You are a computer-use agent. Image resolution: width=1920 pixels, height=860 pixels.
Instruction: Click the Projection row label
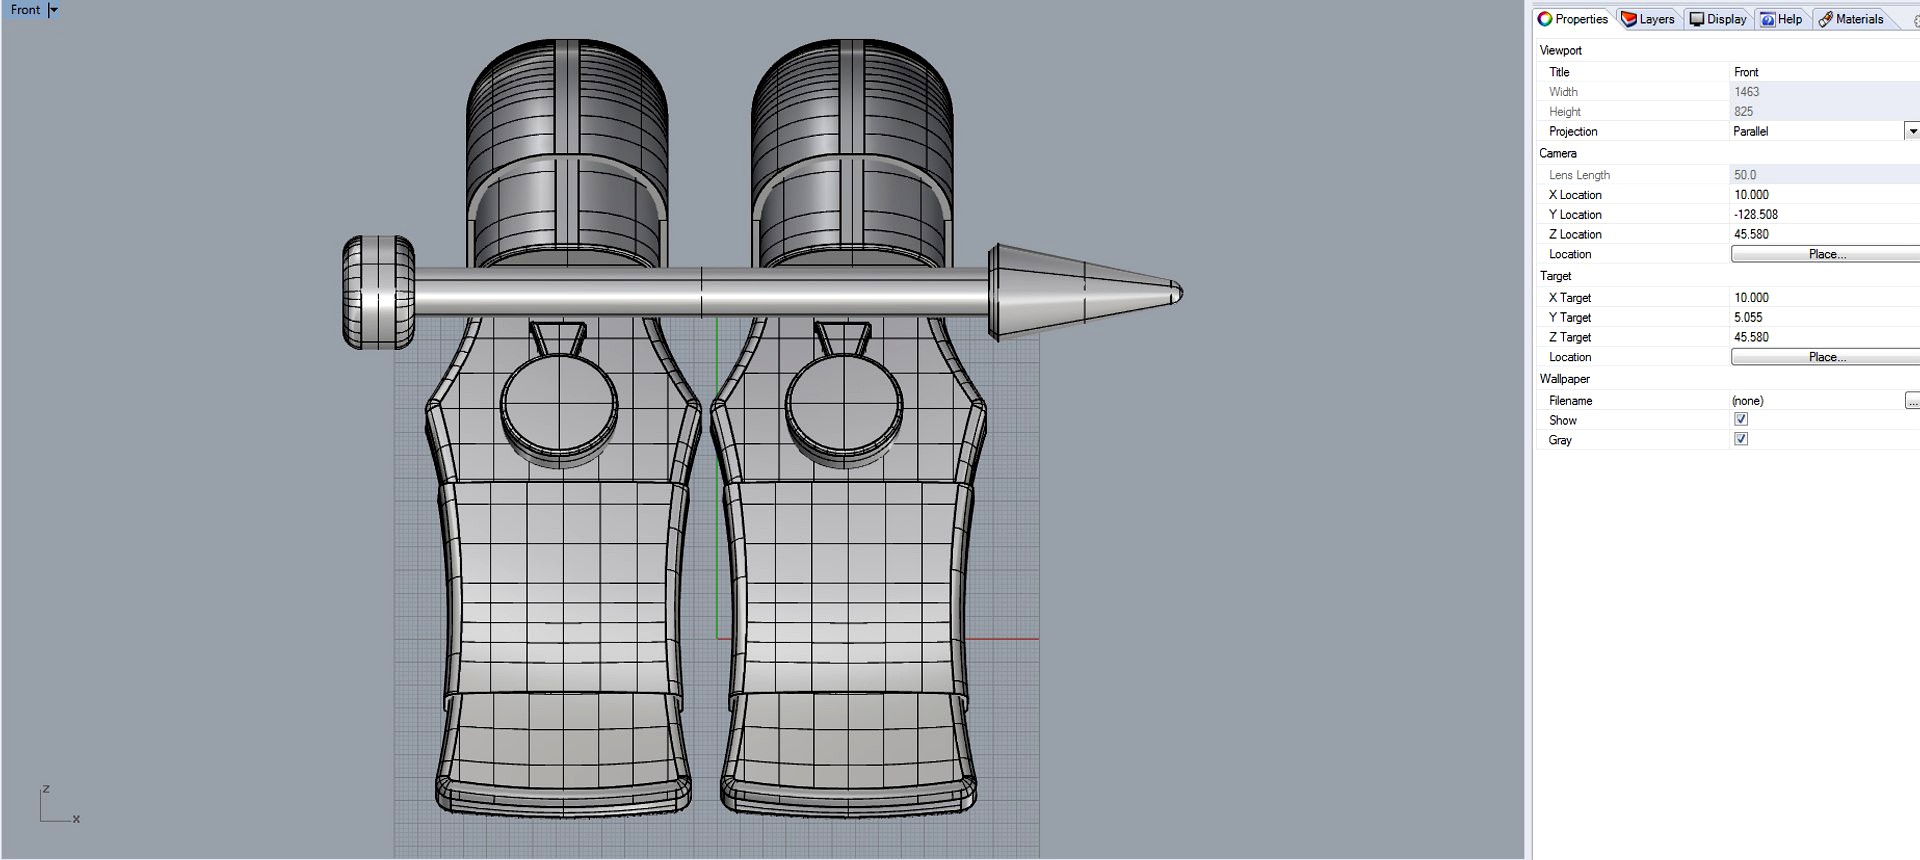coord(1573,132)
